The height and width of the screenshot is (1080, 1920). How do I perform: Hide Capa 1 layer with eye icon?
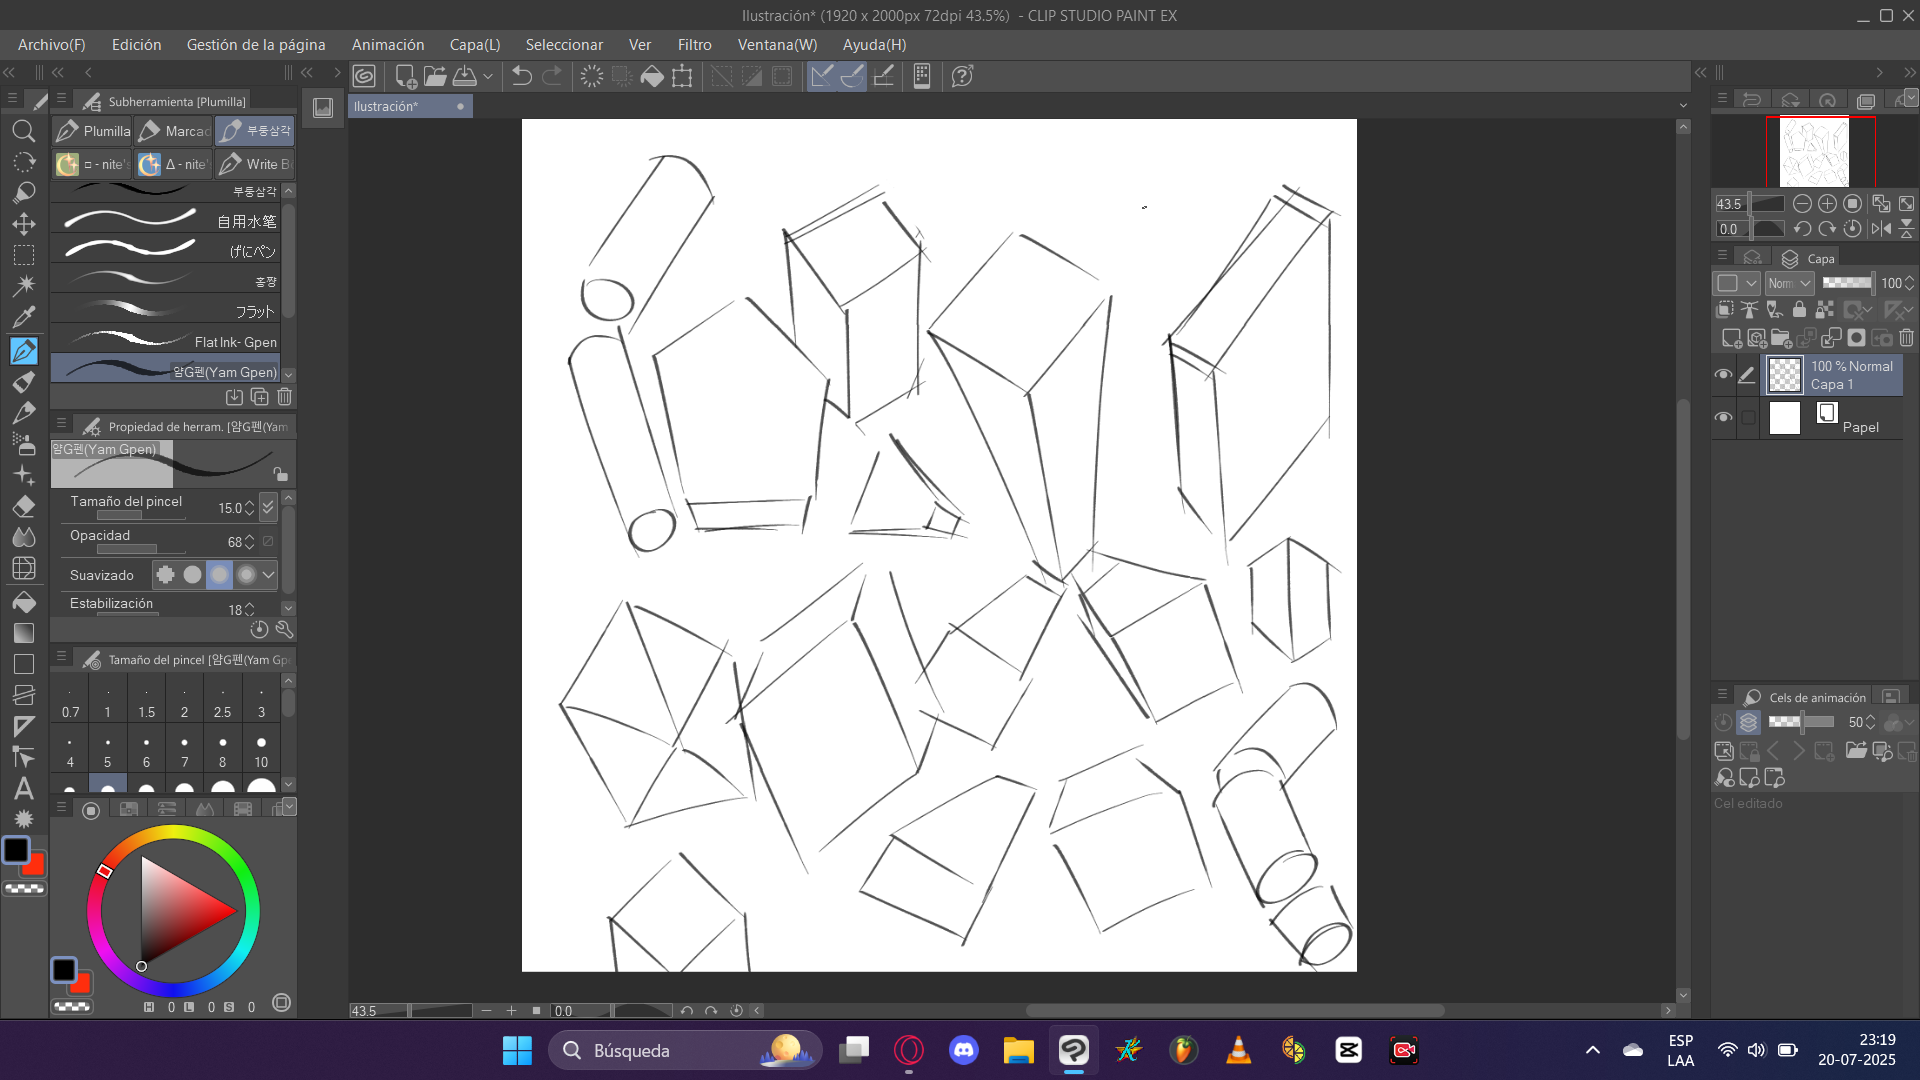click(1723, 374)
